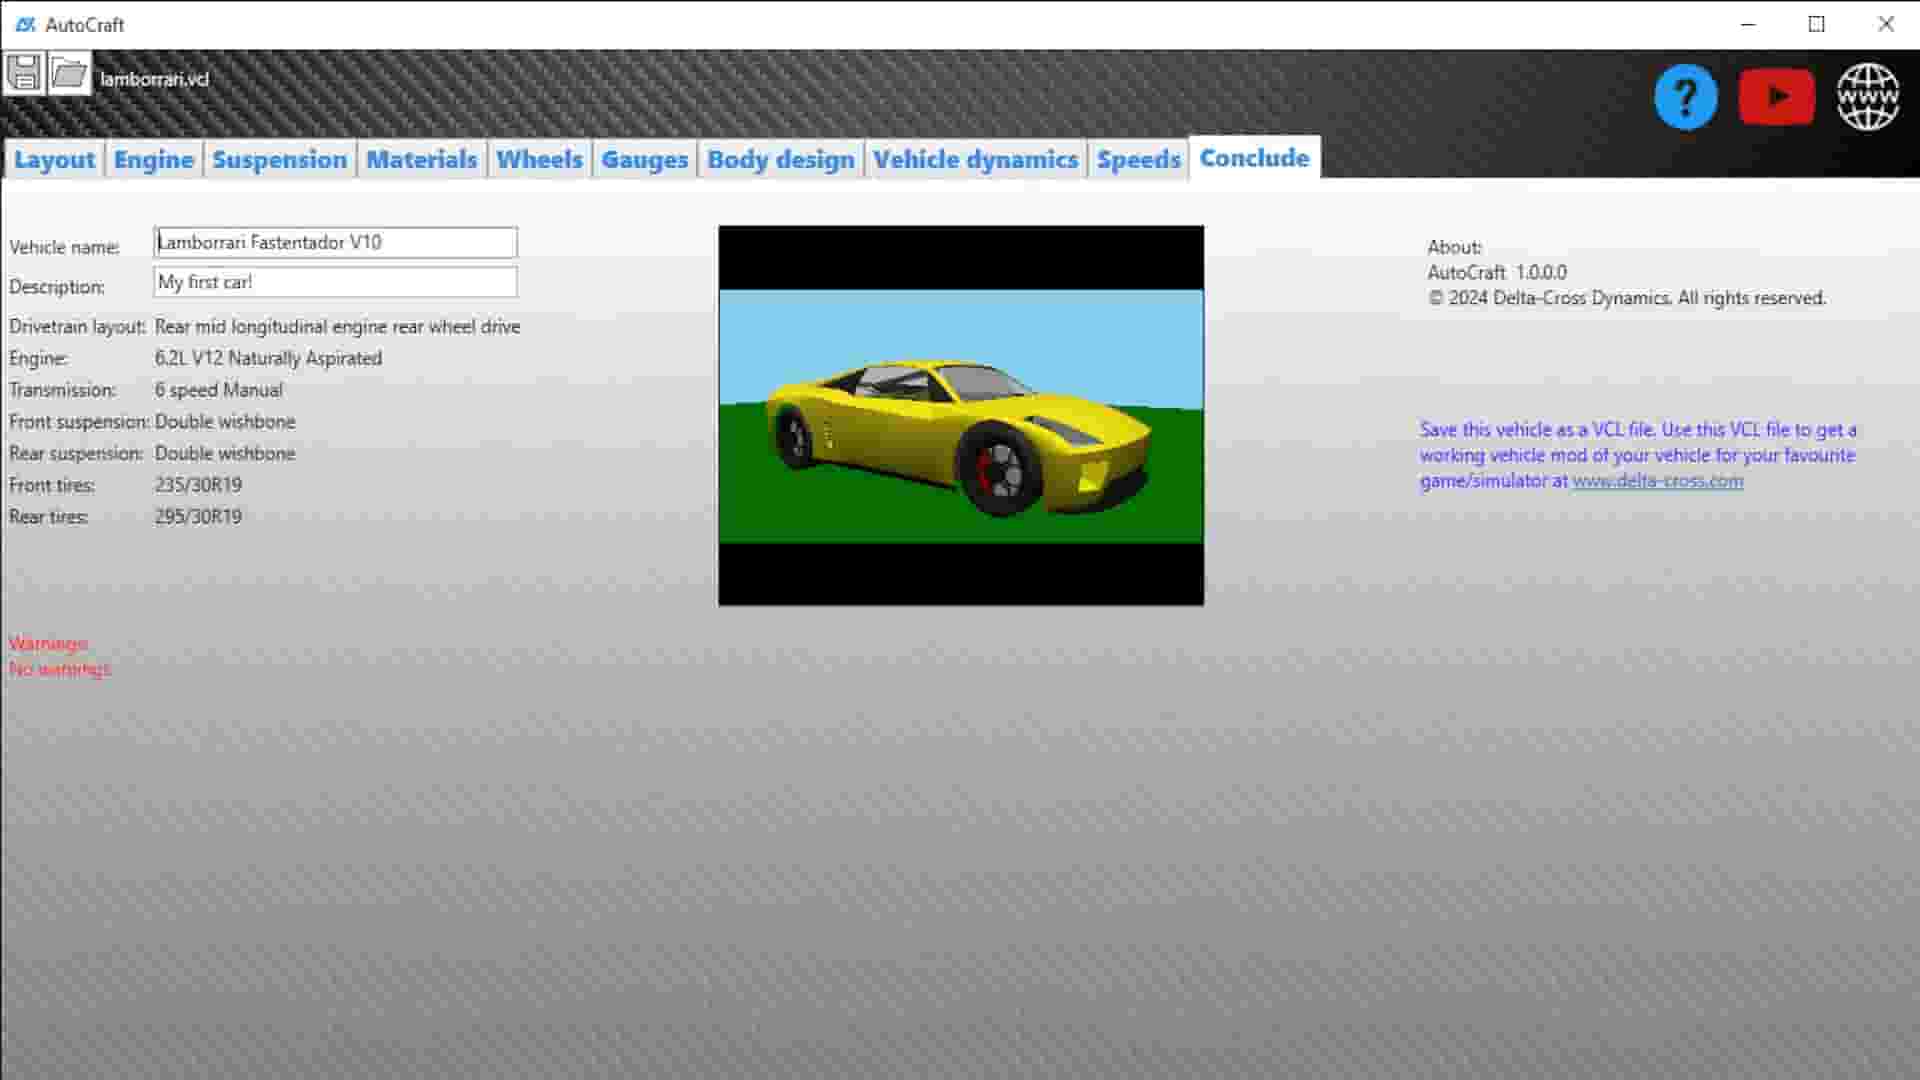Go to the Wheels tab
This screenshot has width=1920, height=1080.
[539, 159]
